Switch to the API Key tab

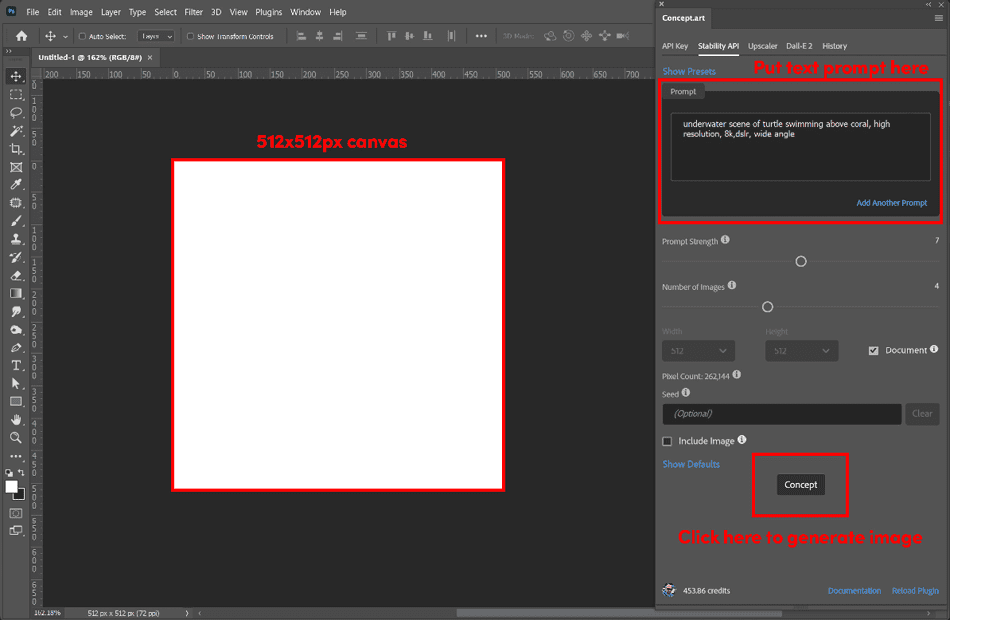click(675, 46)
